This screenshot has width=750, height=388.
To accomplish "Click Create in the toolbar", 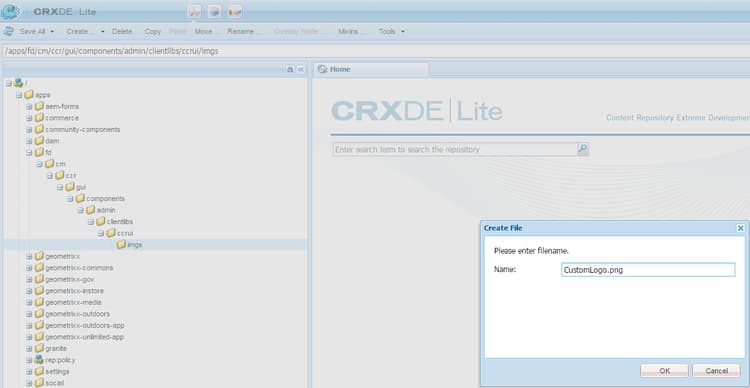I will (x=80, y=32).
